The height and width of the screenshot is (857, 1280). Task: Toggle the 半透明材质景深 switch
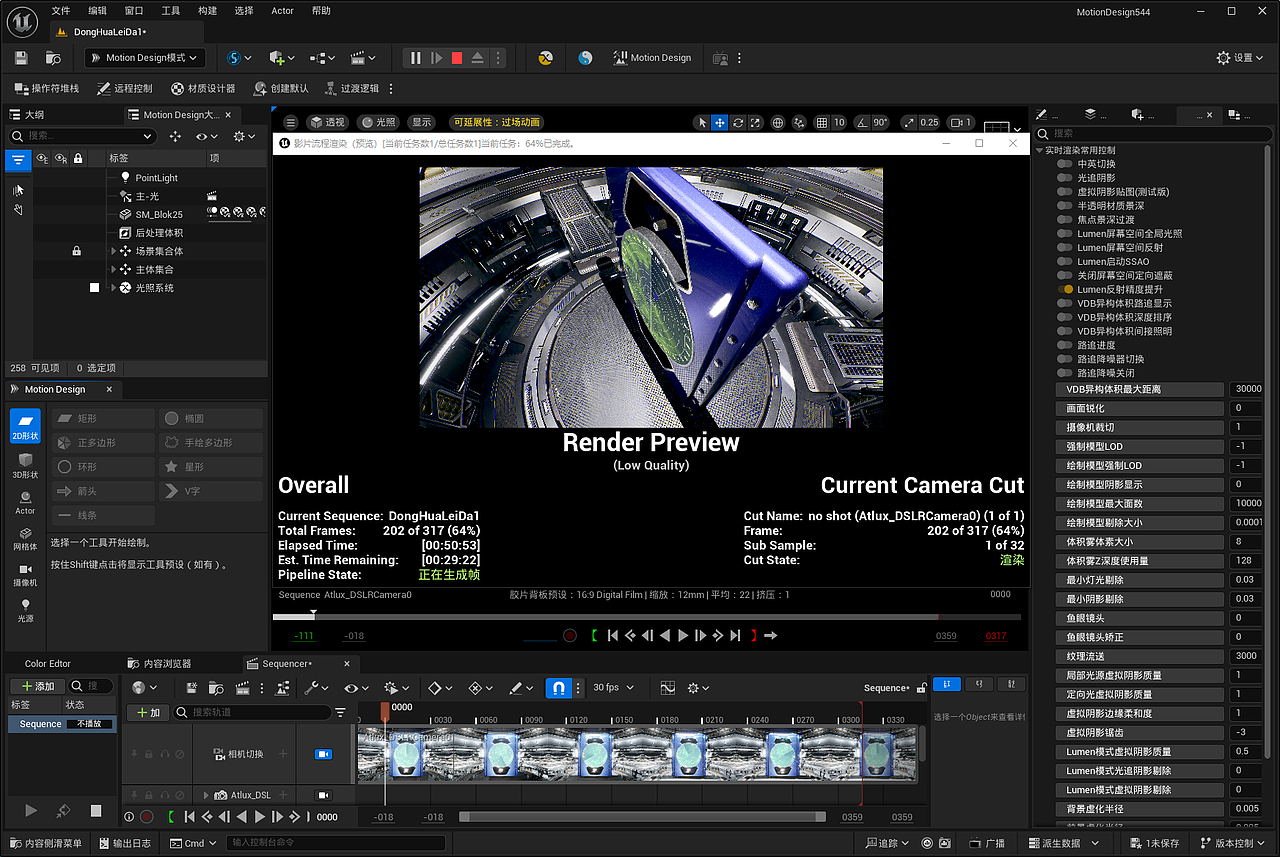[1065, 206]
